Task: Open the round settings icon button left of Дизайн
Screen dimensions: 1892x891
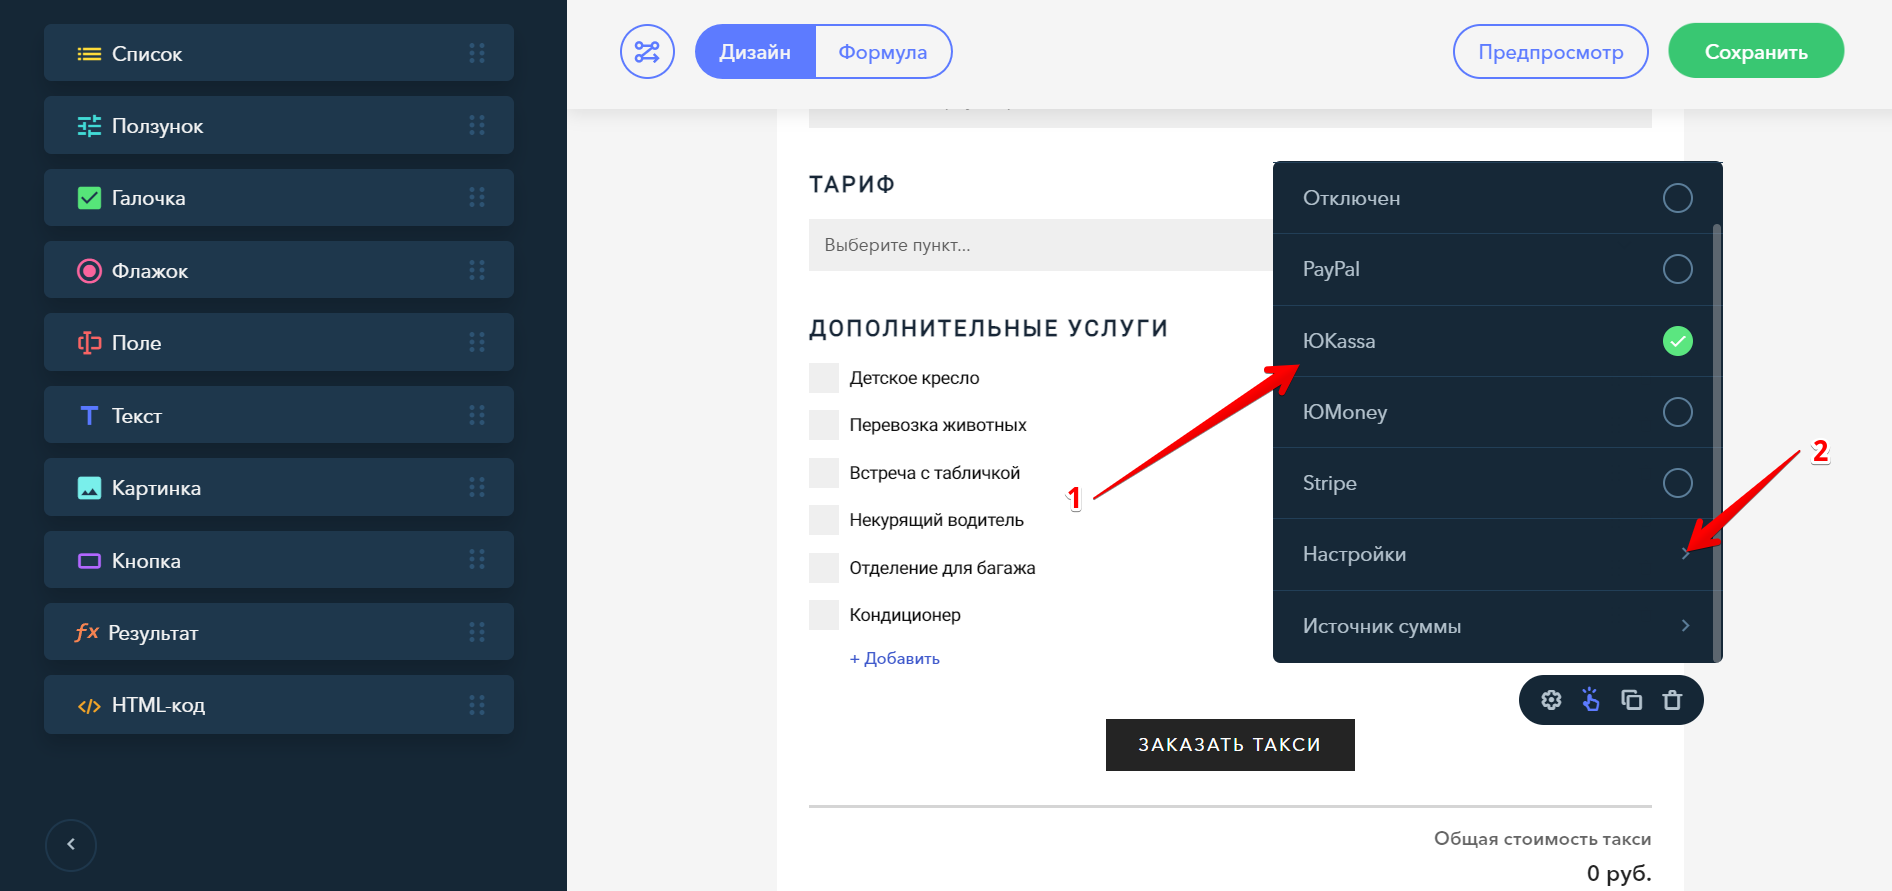Action: tap(647, 51)
